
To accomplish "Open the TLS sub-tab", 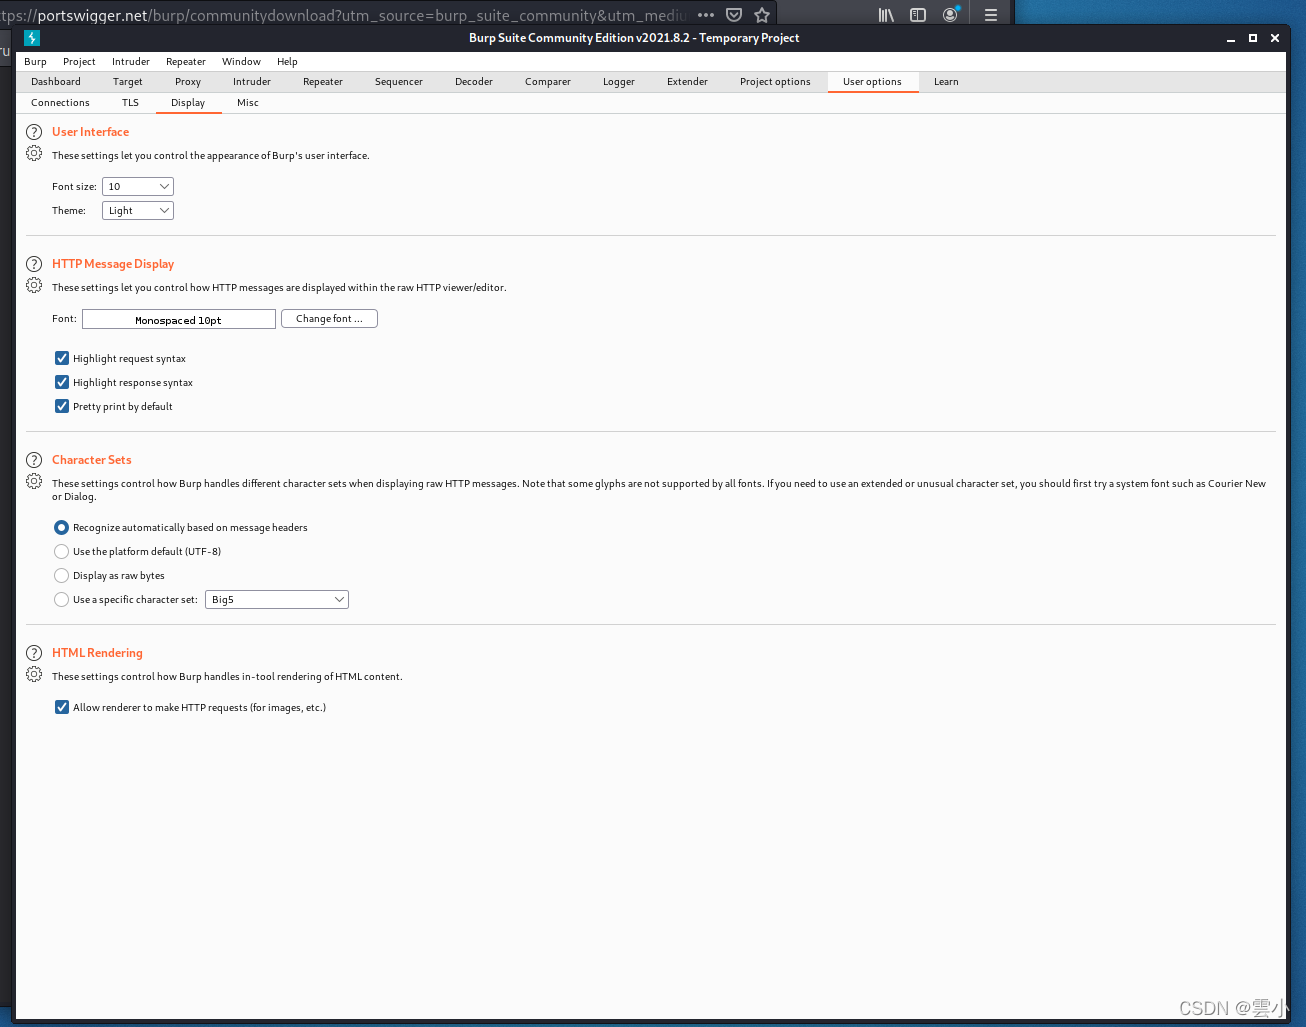I will pos(131,103).
